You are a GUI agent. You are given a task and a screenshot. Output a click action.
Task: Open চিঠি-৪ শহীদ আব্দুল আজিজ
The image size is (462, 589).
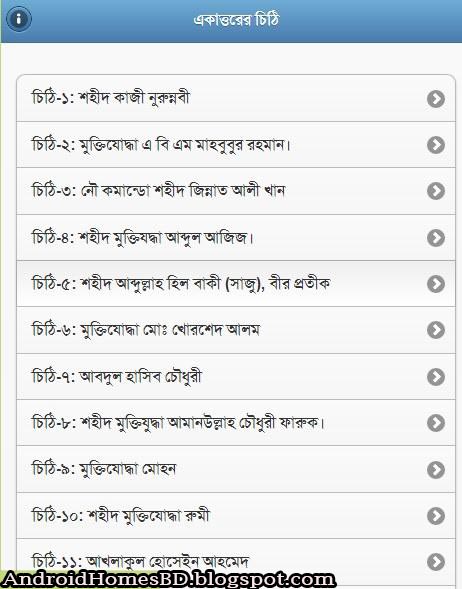point(236,238)
